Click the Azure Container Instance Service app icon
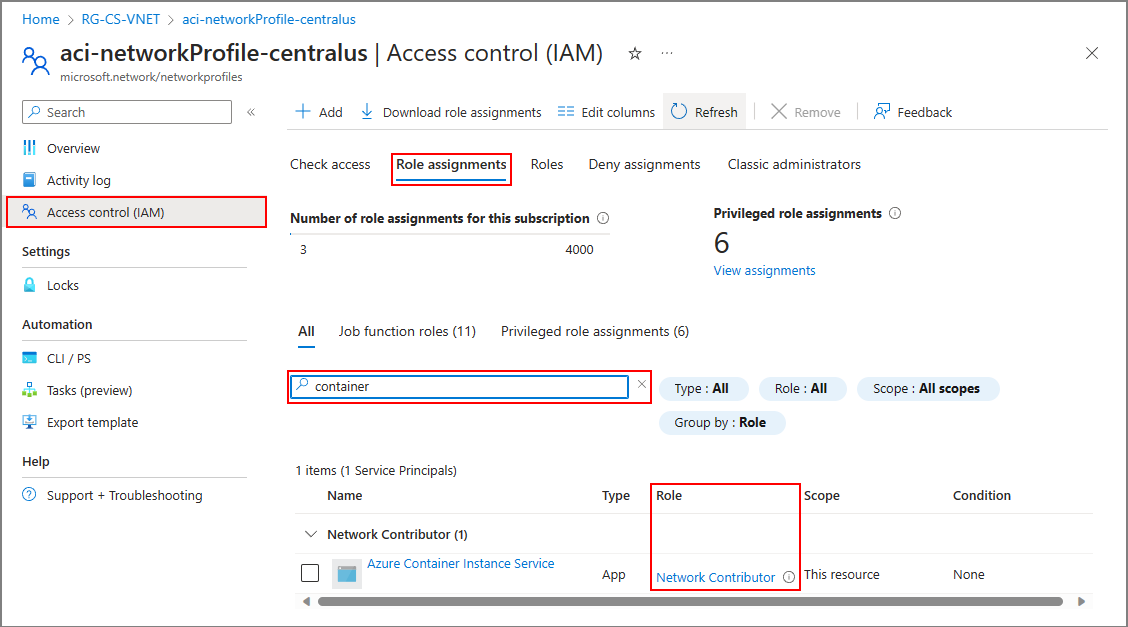1128x627 pixels. 347,574
